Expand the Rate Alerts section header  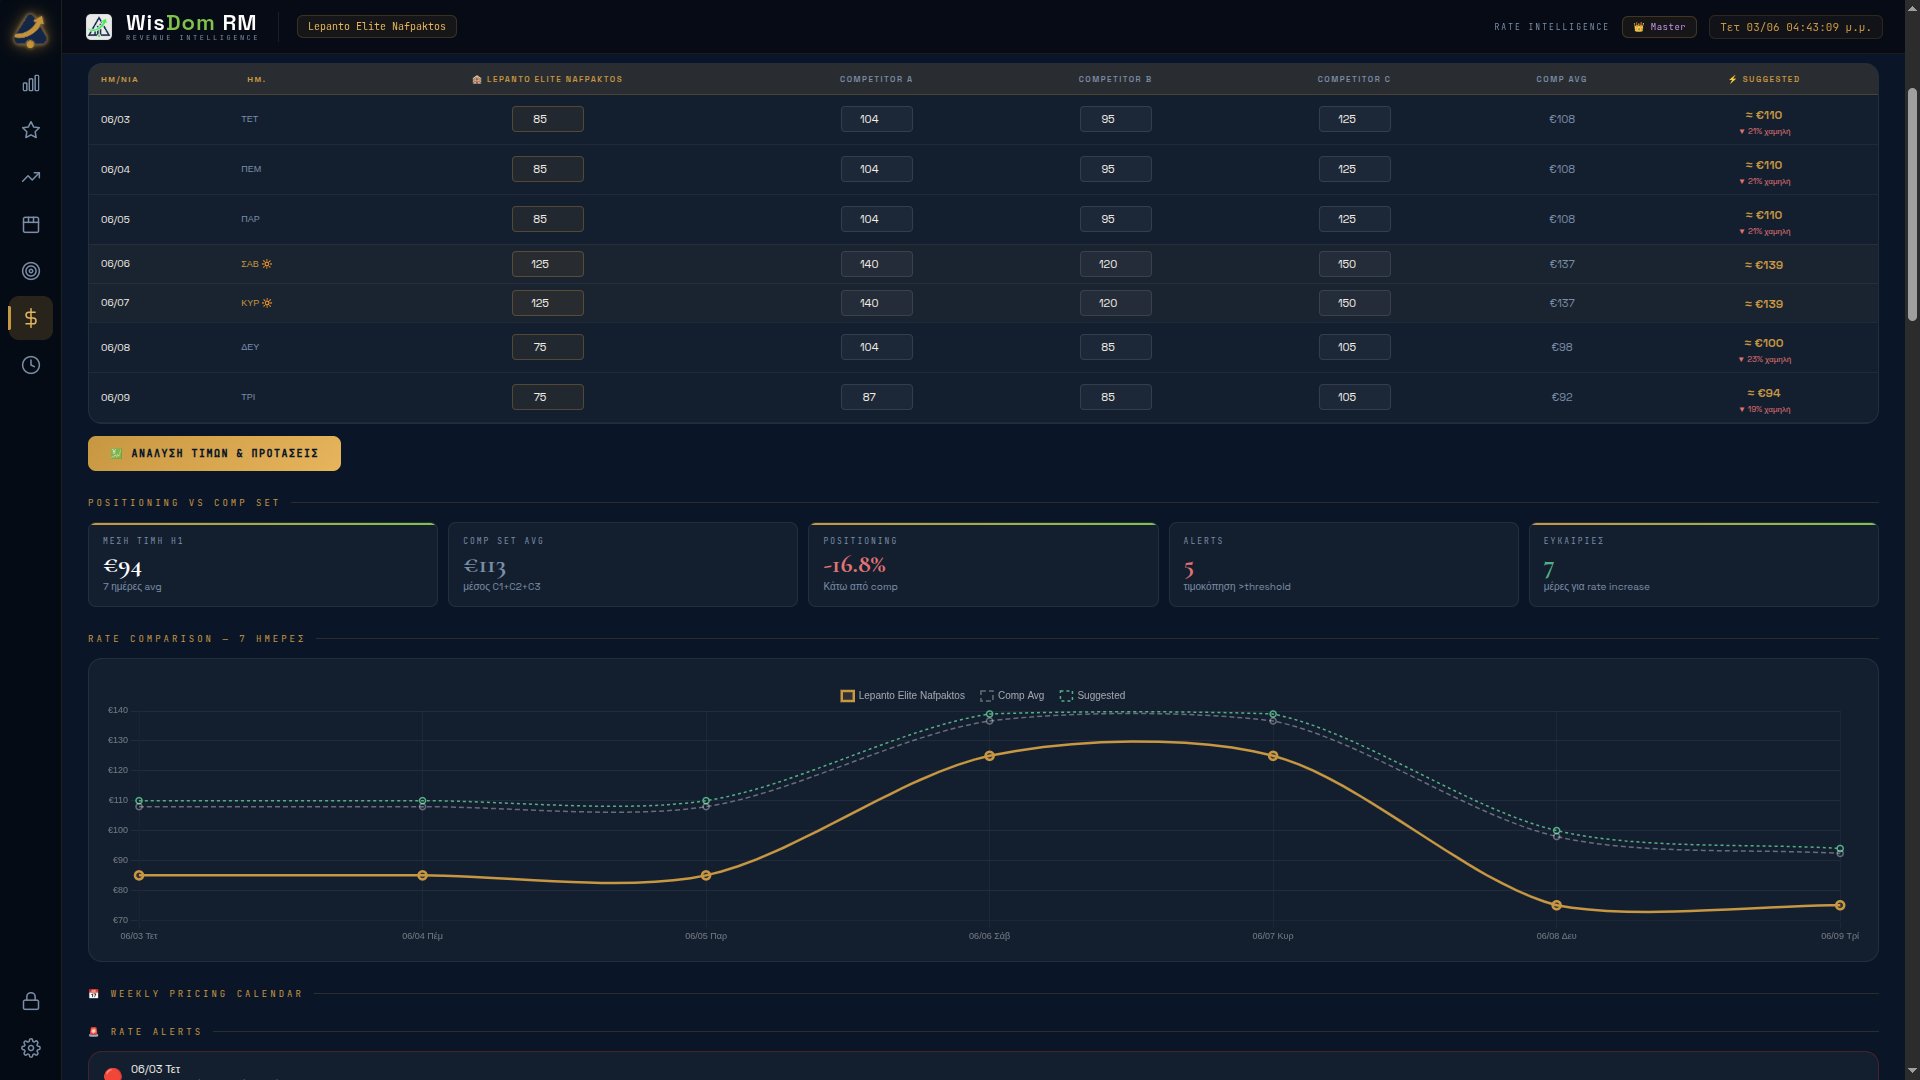(x=146, y=1032)
